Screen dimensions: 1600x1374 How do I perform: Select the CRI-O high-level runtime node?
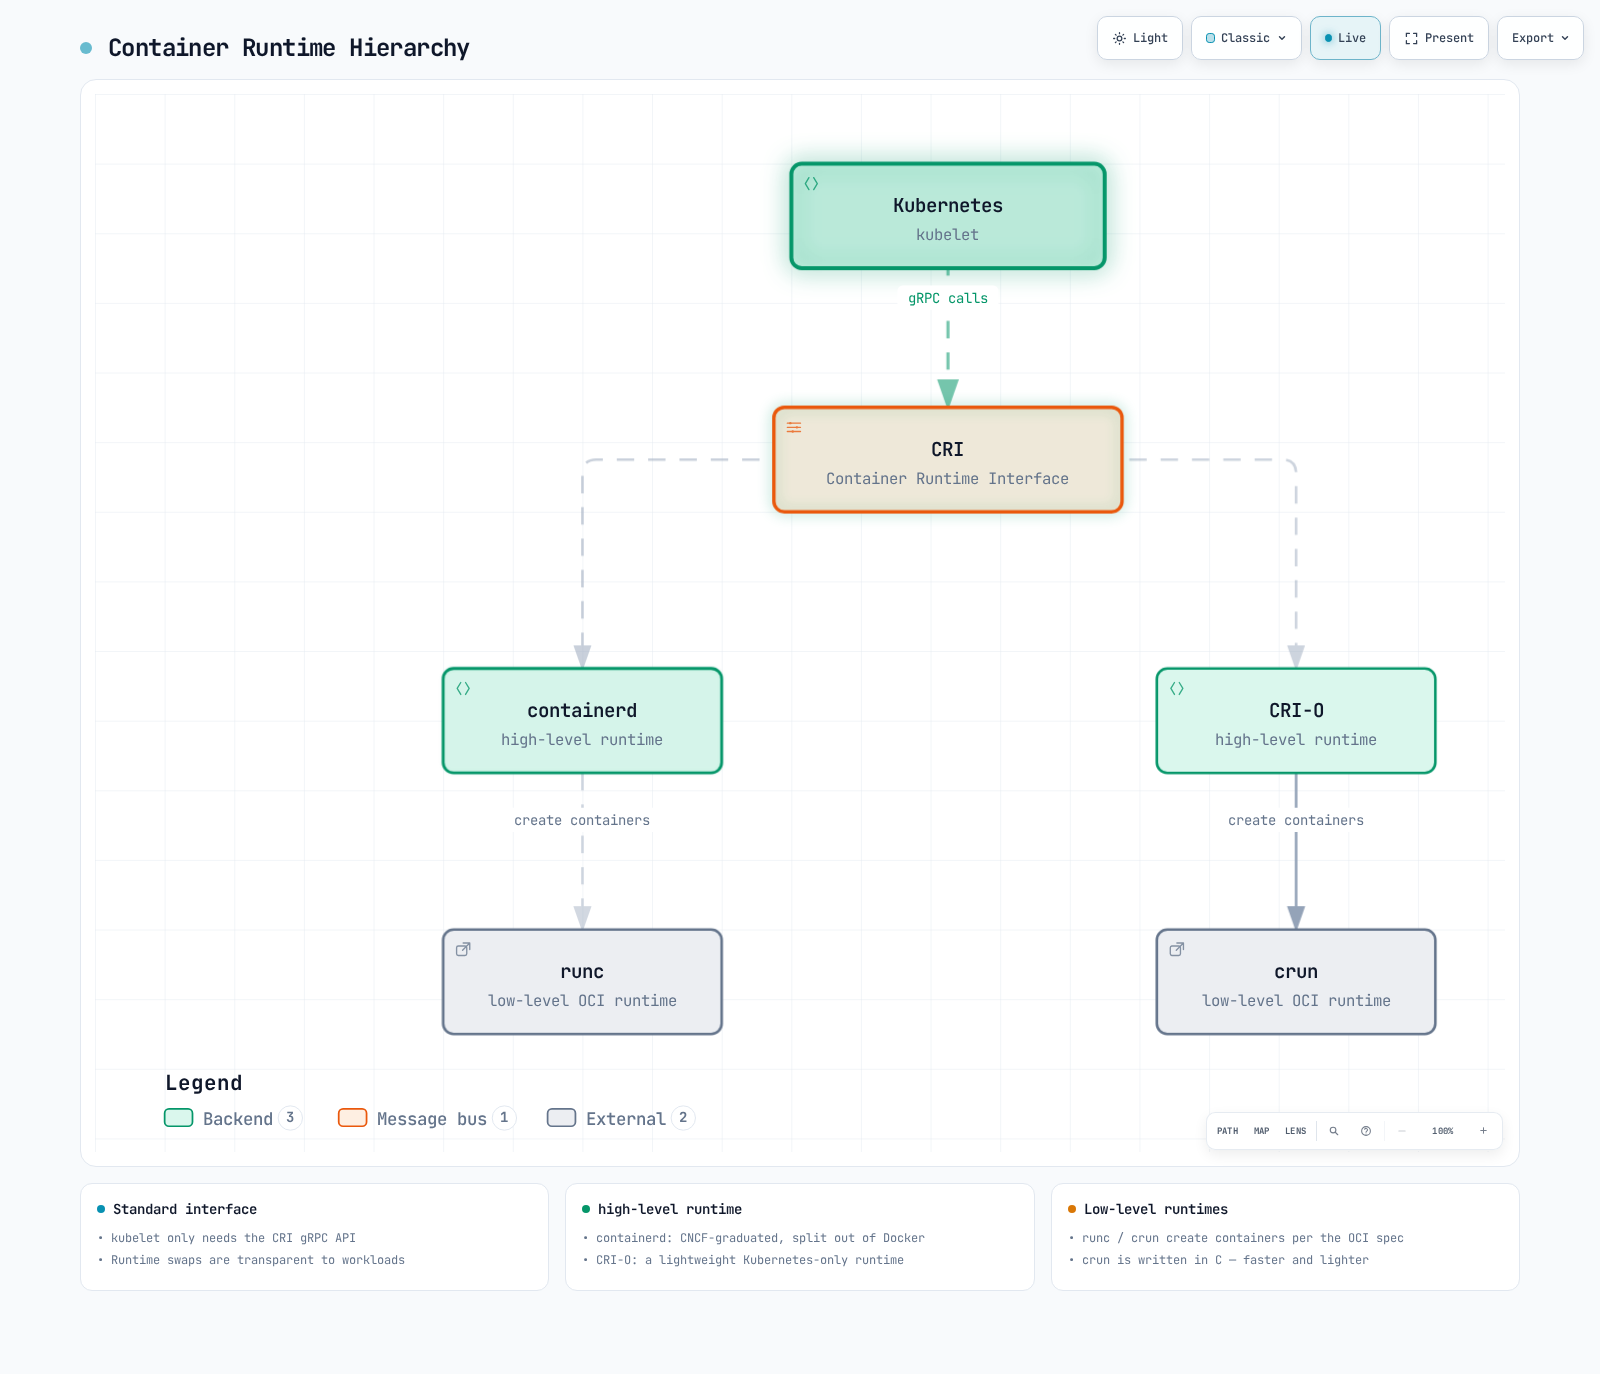tap(1296, 721)
